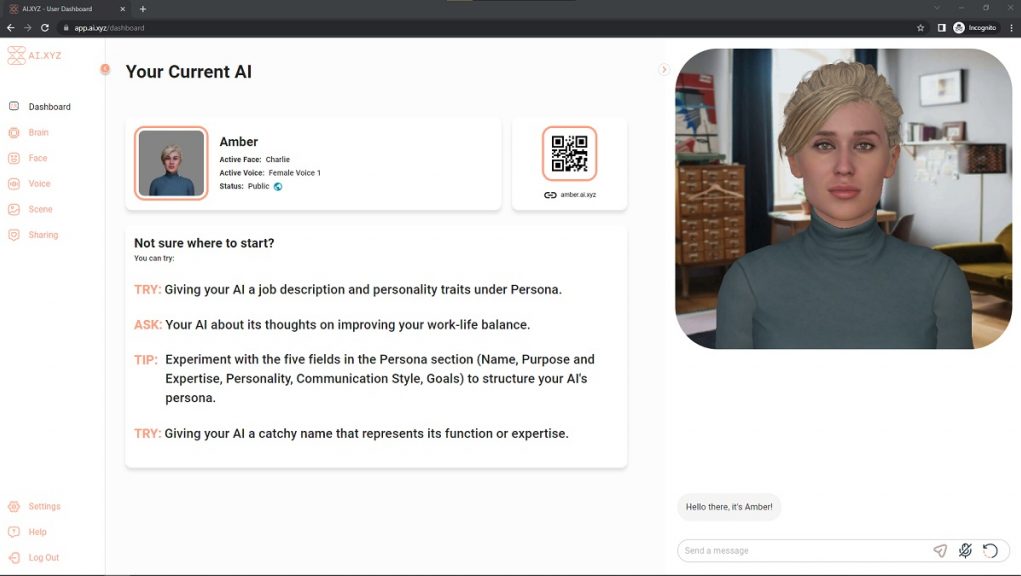Click the QR code image
This screenshot has width=1021, height=576.
pos(569,153)
